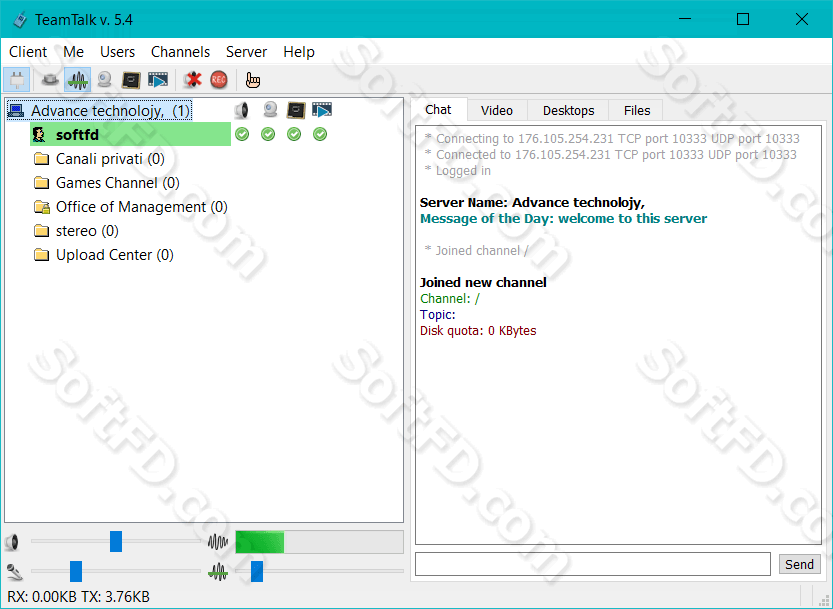Screen dimensions: 833x609
Task: Share desktop blackboard toolbar icon
Action: [x=131, y=80]
